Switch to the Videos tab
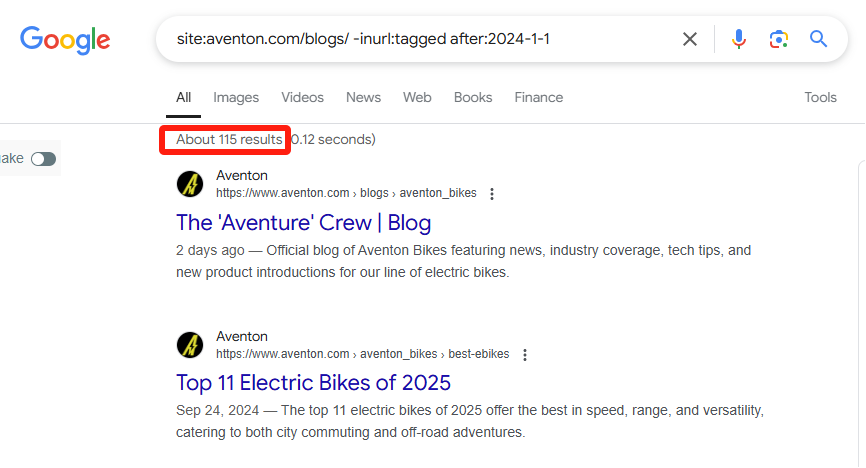The image size is (866, 468). click(302, 97)
